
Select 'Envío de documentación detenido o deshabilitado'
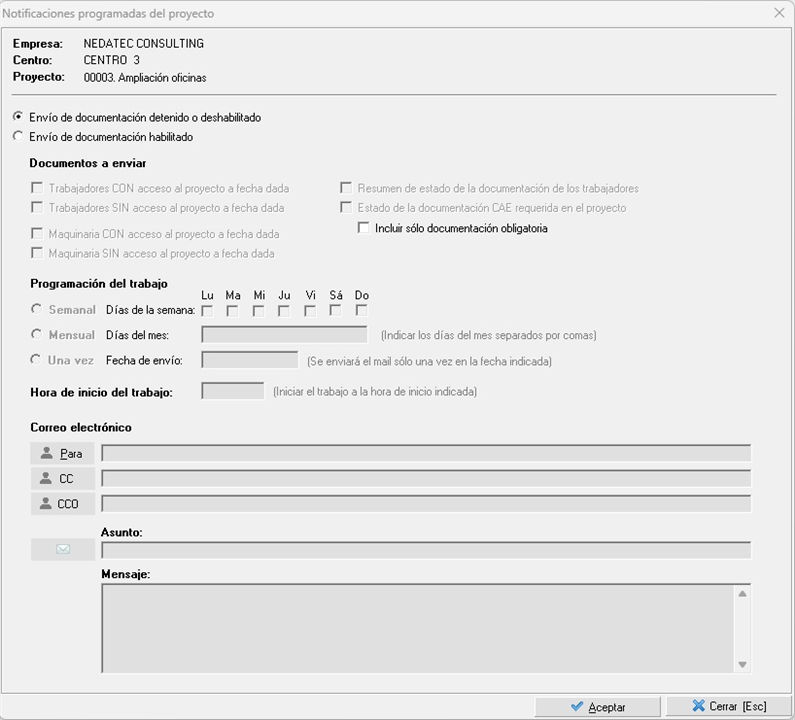pos(17,117)
